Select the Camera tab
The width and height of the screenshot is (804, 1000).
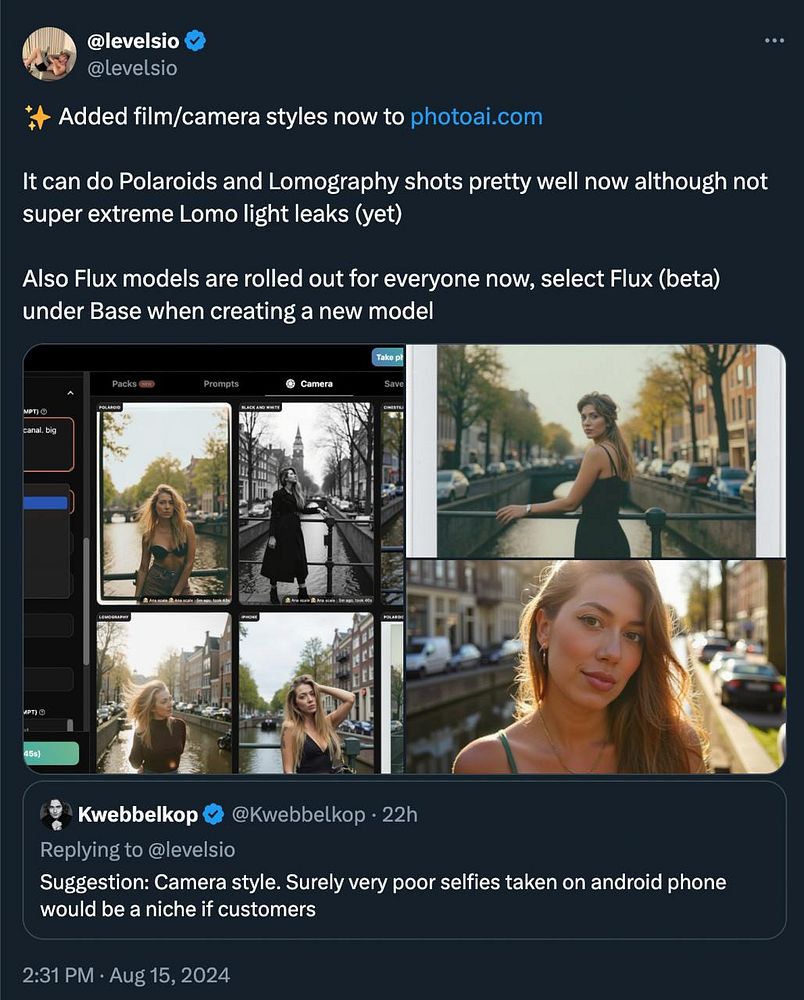pos(309,384)
